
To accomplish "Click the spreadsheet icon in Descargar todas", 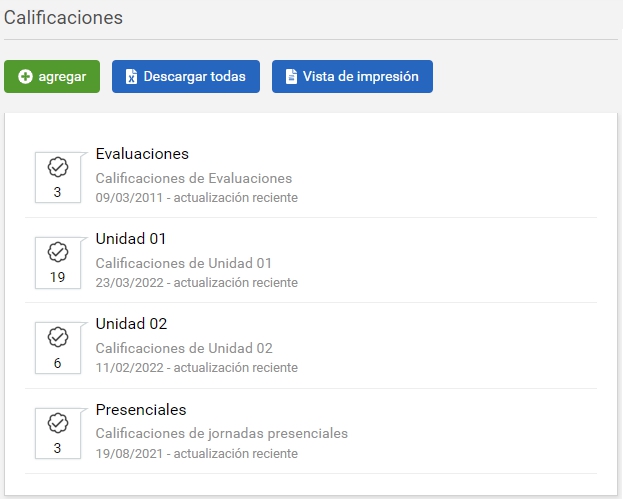I will click(131, 77).
